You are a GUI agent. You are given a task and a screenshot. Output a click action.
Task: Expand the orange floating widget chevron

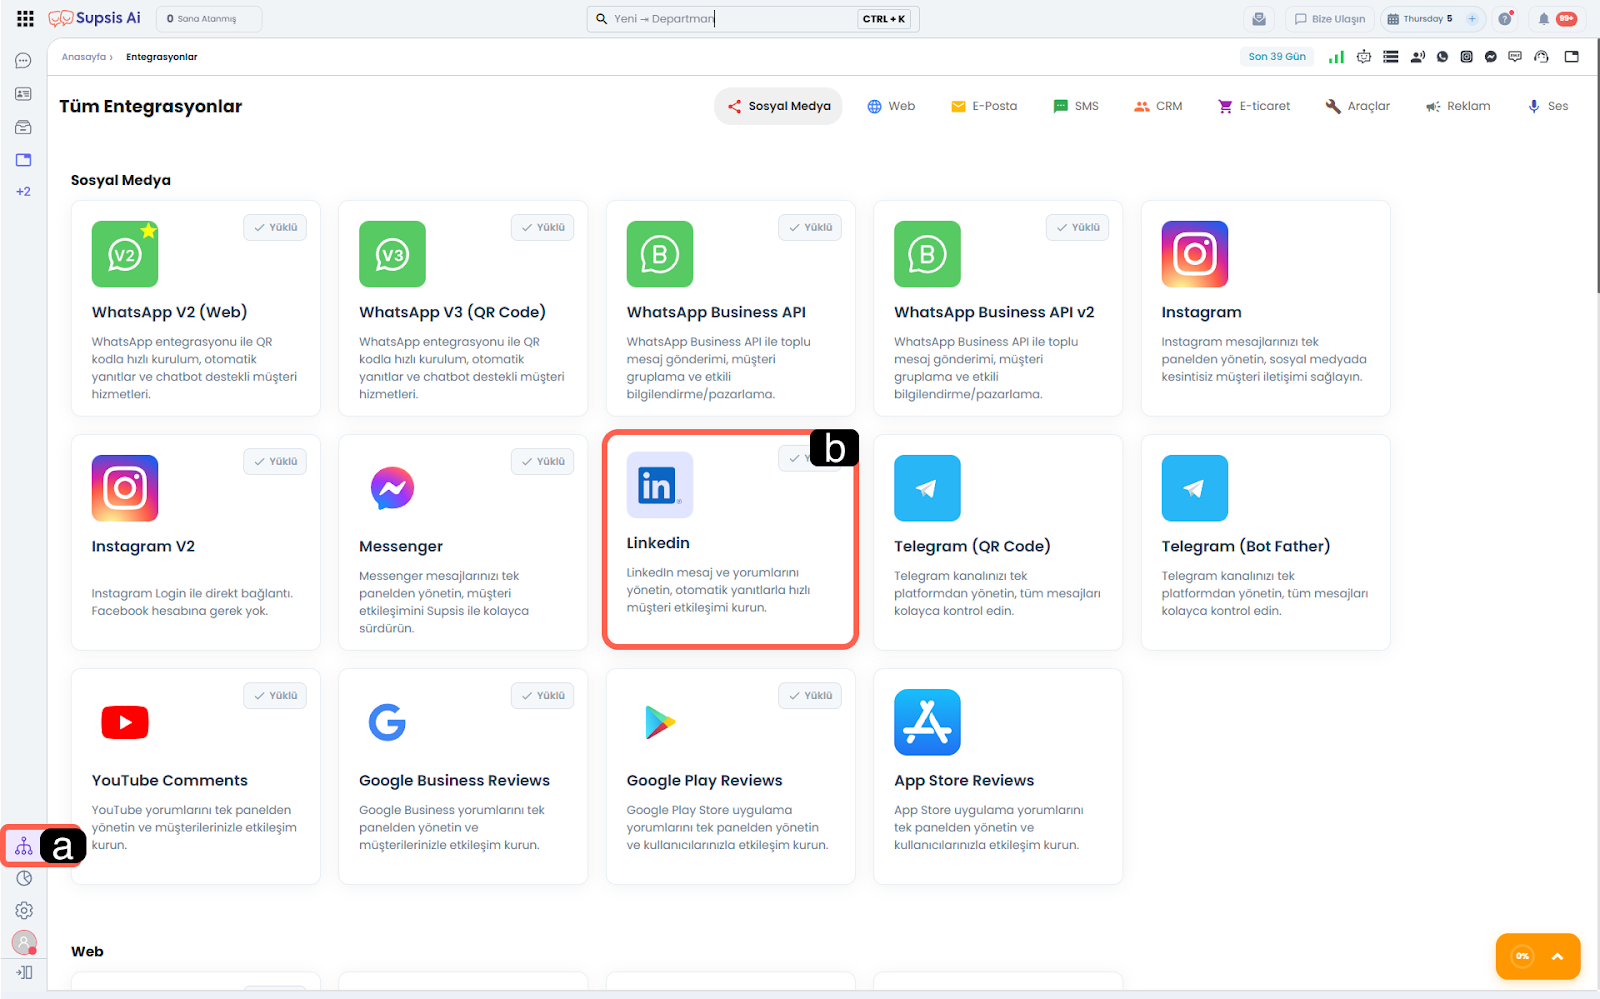coord(1557,956)
